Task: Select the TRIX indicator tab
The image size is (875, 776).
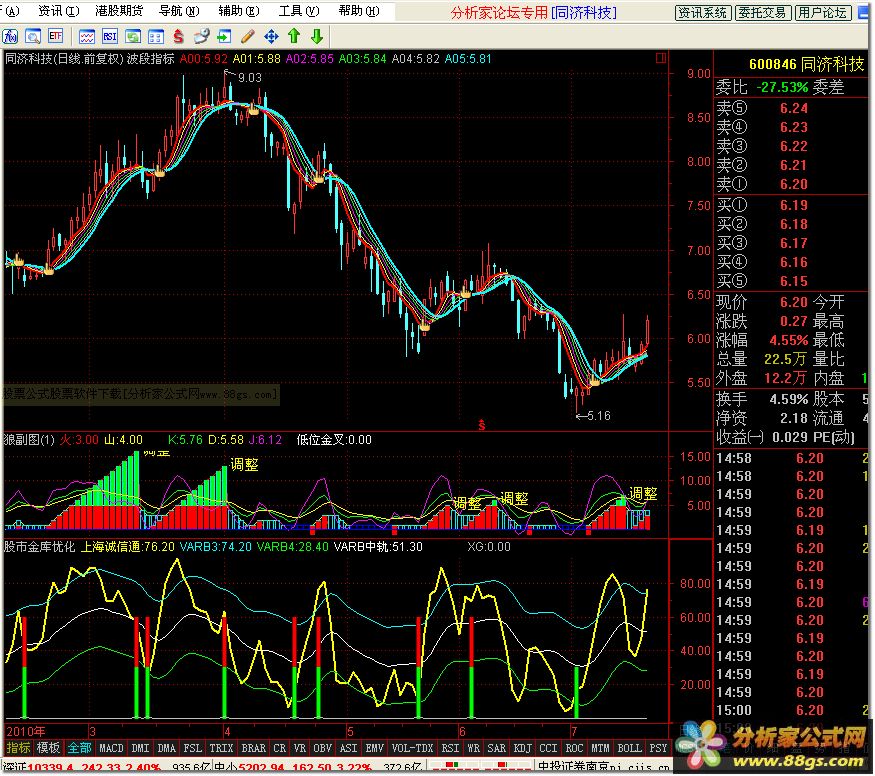Action: [x=221, y=748]
